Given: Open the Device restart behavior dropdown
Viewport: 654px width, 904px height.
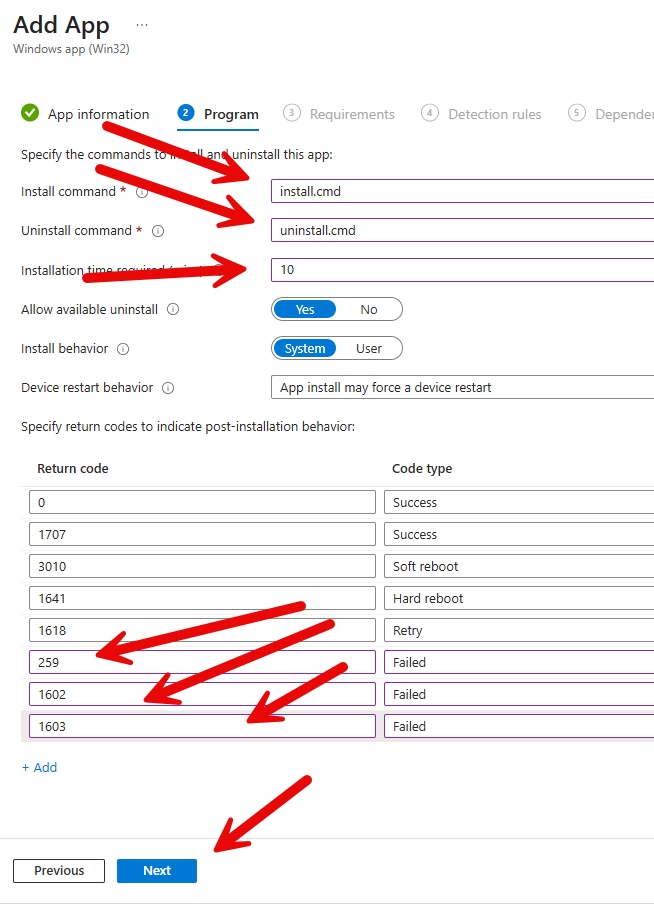Looking at the screenshot, I should (x=462, y=388).
